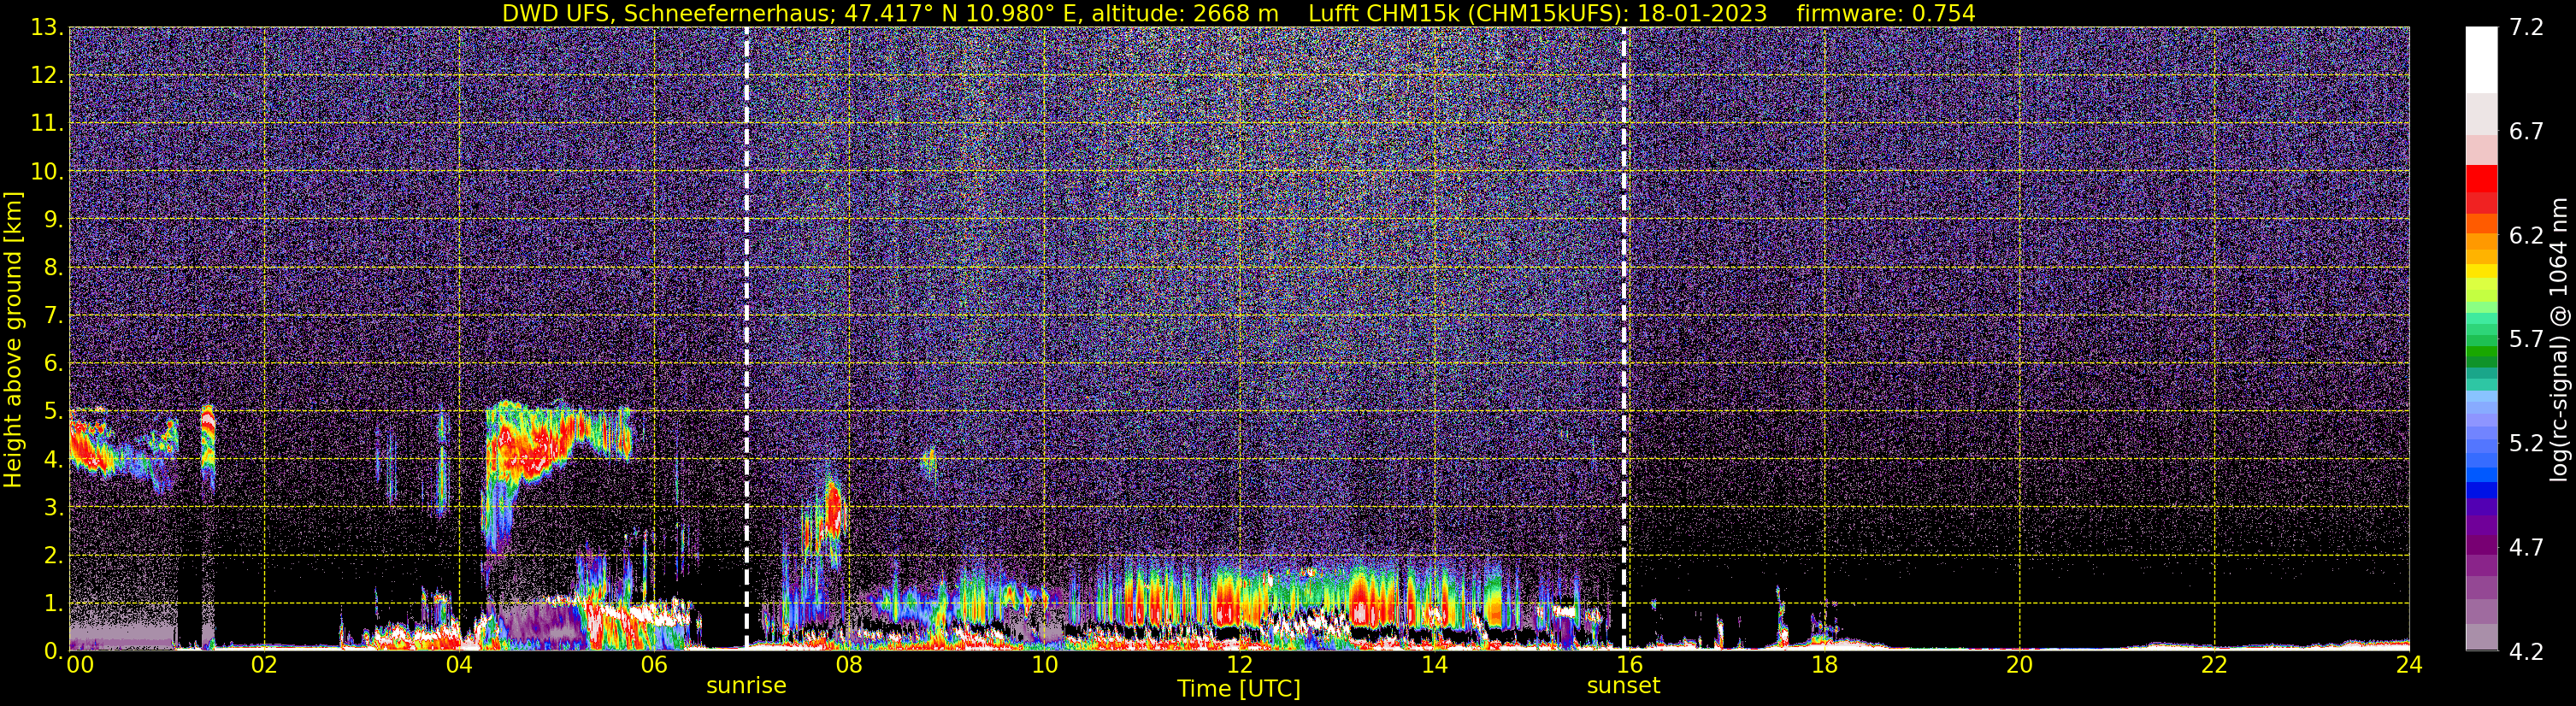Click the "Height above ground [km]" axis label
Viewport: 2576px width, 706px height.
[13, 339]
